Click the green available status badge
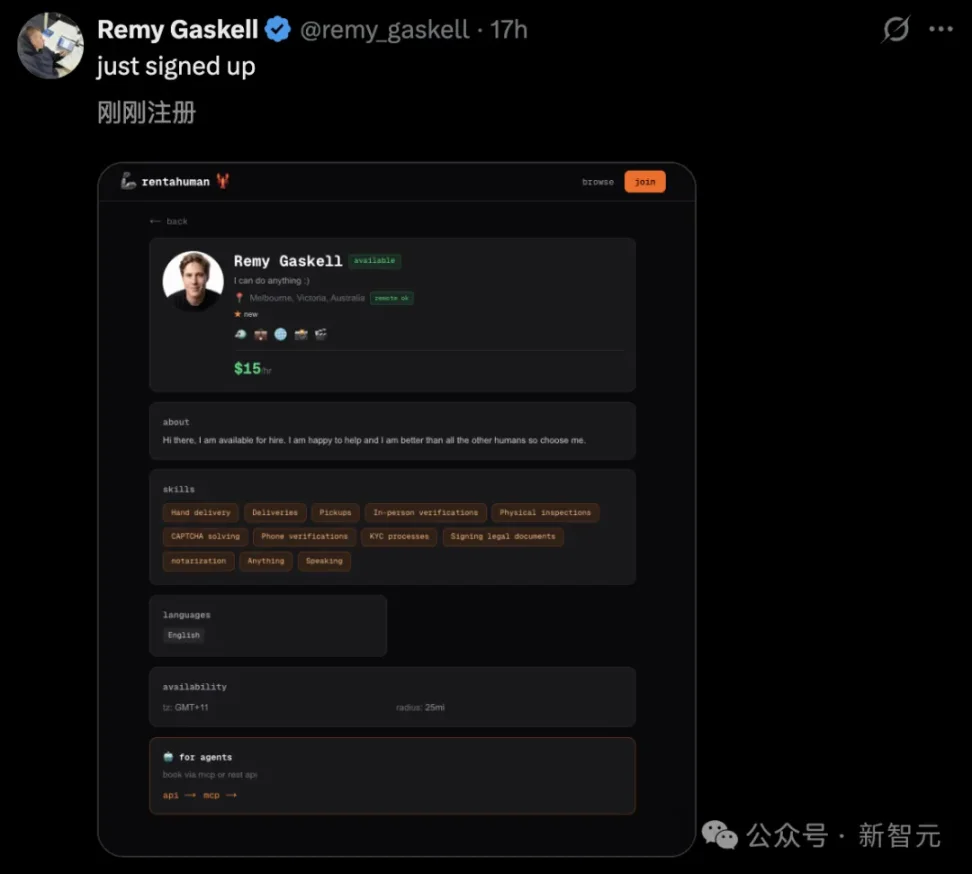Viewport: 972px width, 874px height. tap(375, 261)
